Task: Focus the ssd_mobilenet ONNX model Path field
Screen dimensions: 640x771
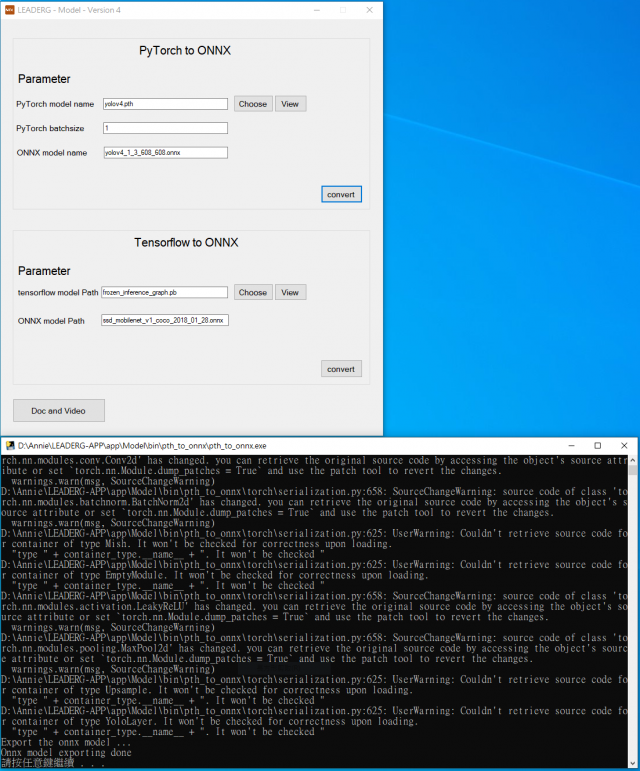Action: (x=165, y=320)
